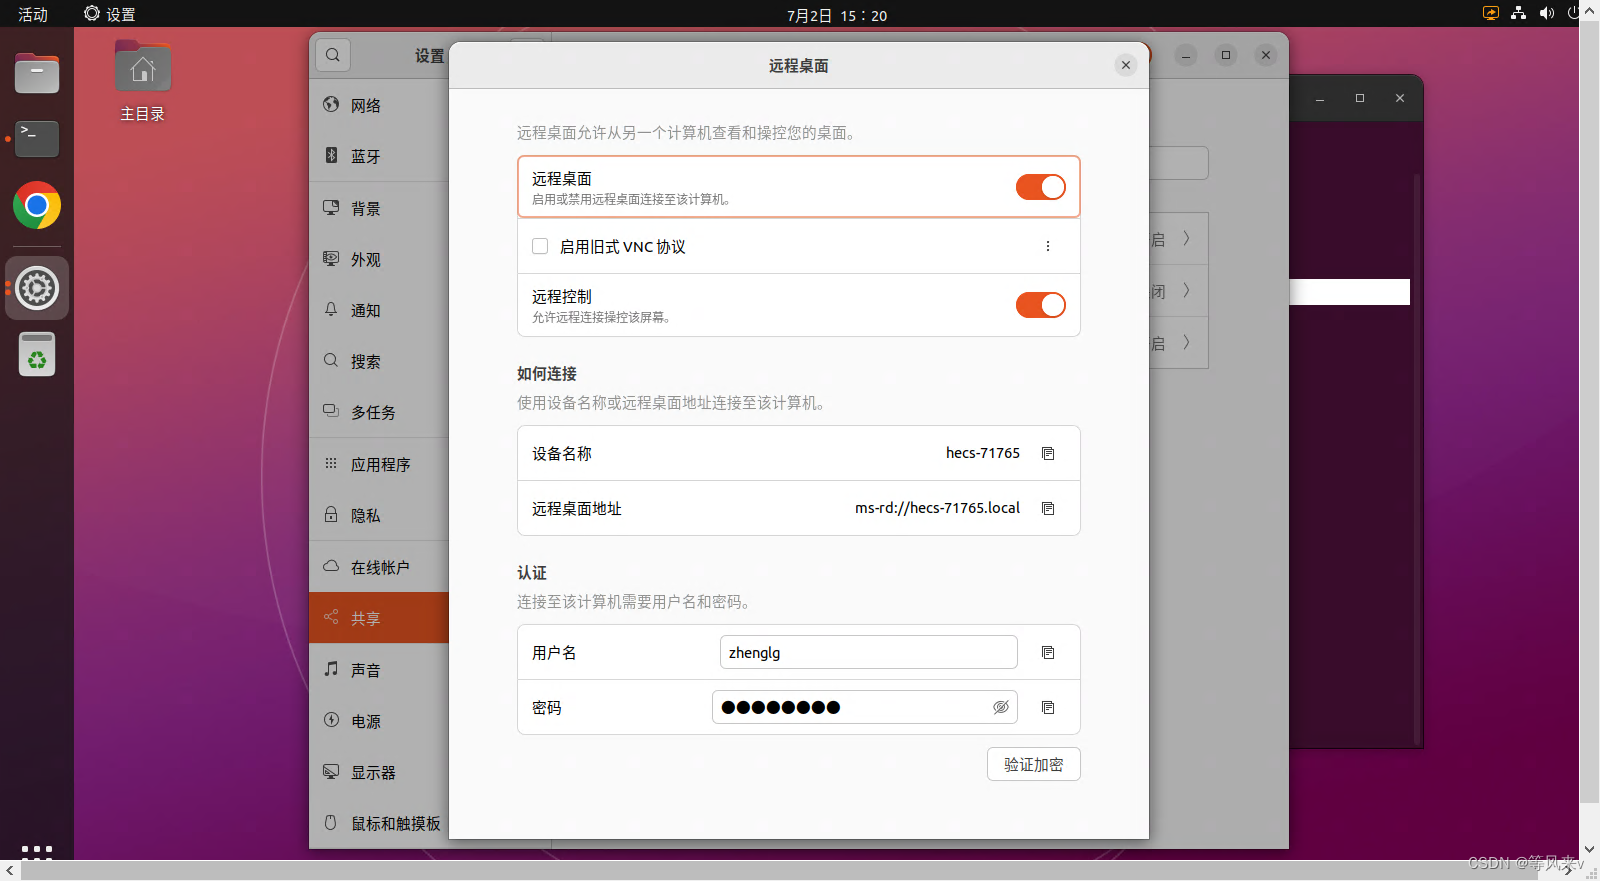
Task: Select 通知 in Settings sidebar
Action: [x=379, y=310]
